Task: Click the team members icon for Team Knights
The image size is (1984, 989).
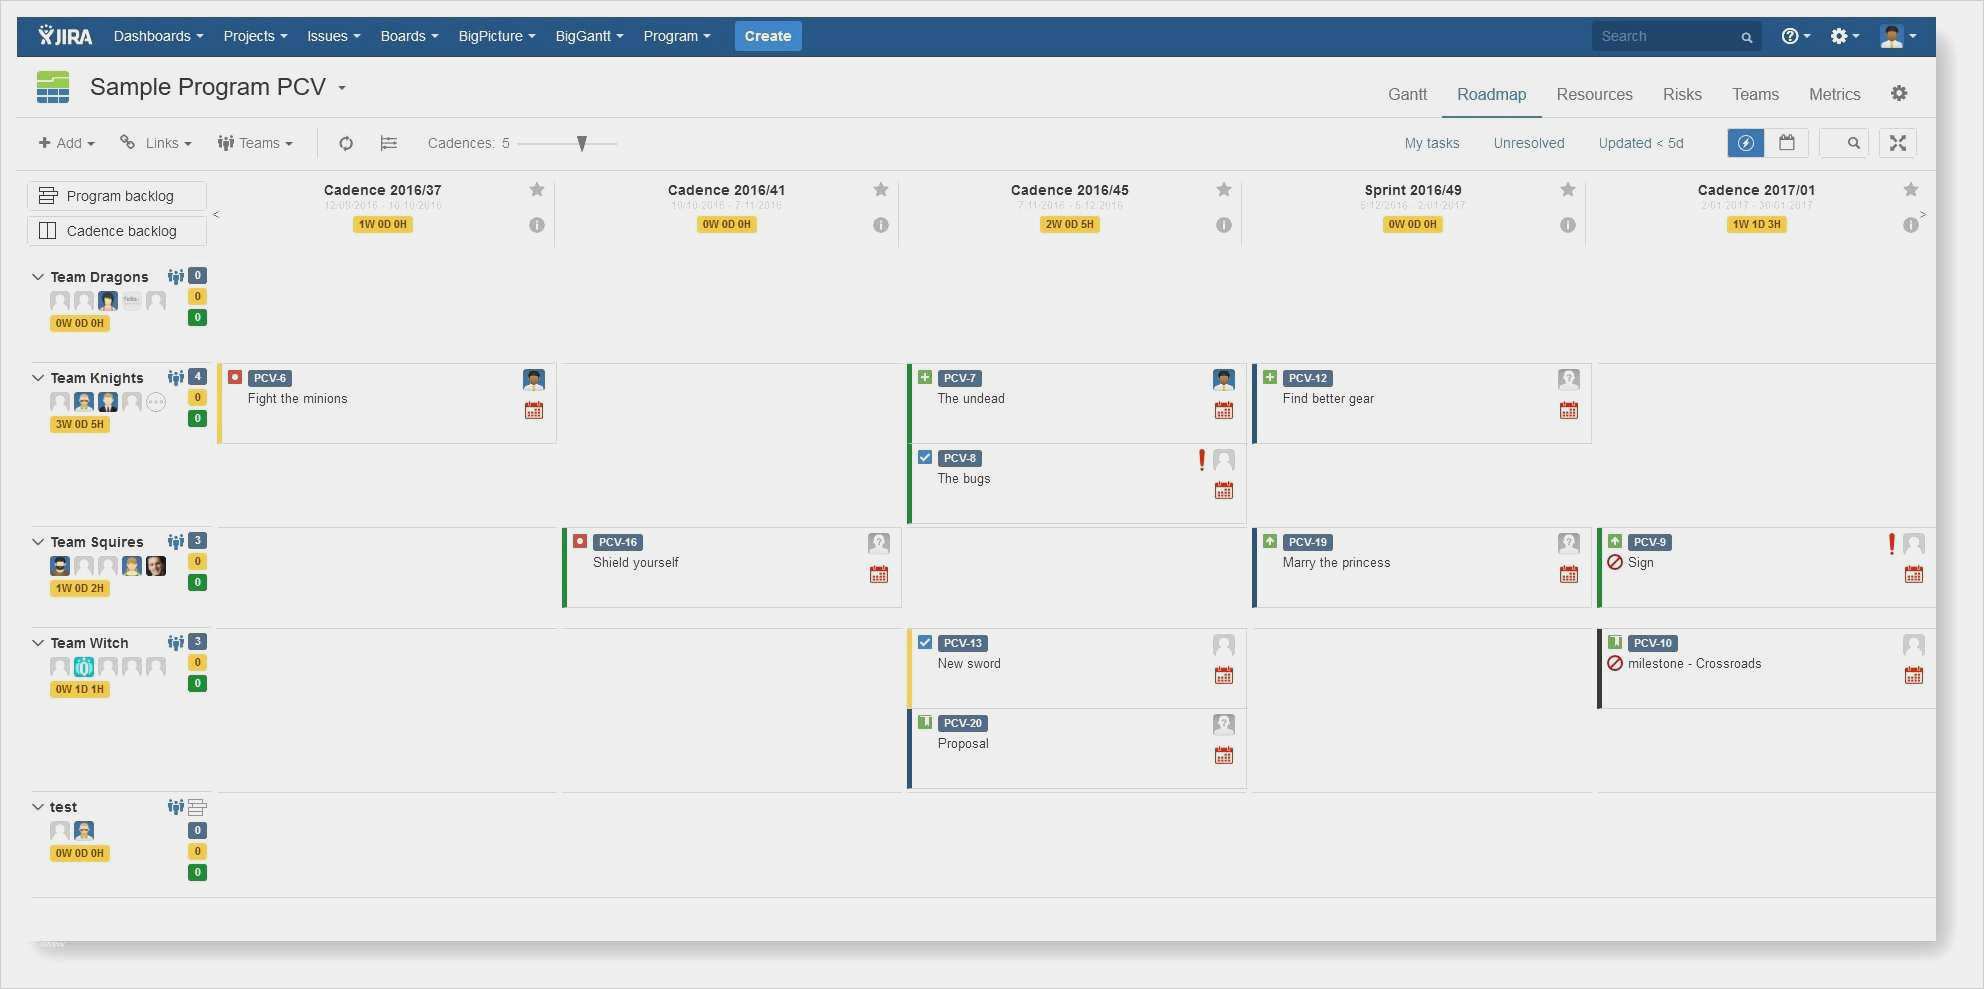Action: pos(175,378)
